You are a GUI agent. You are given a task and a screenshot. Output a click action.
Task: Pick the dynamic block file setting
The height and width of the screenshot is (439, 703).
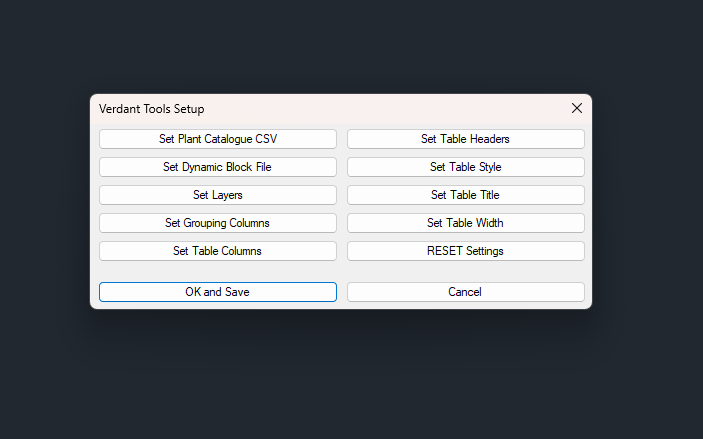click(x=217, y=167)
